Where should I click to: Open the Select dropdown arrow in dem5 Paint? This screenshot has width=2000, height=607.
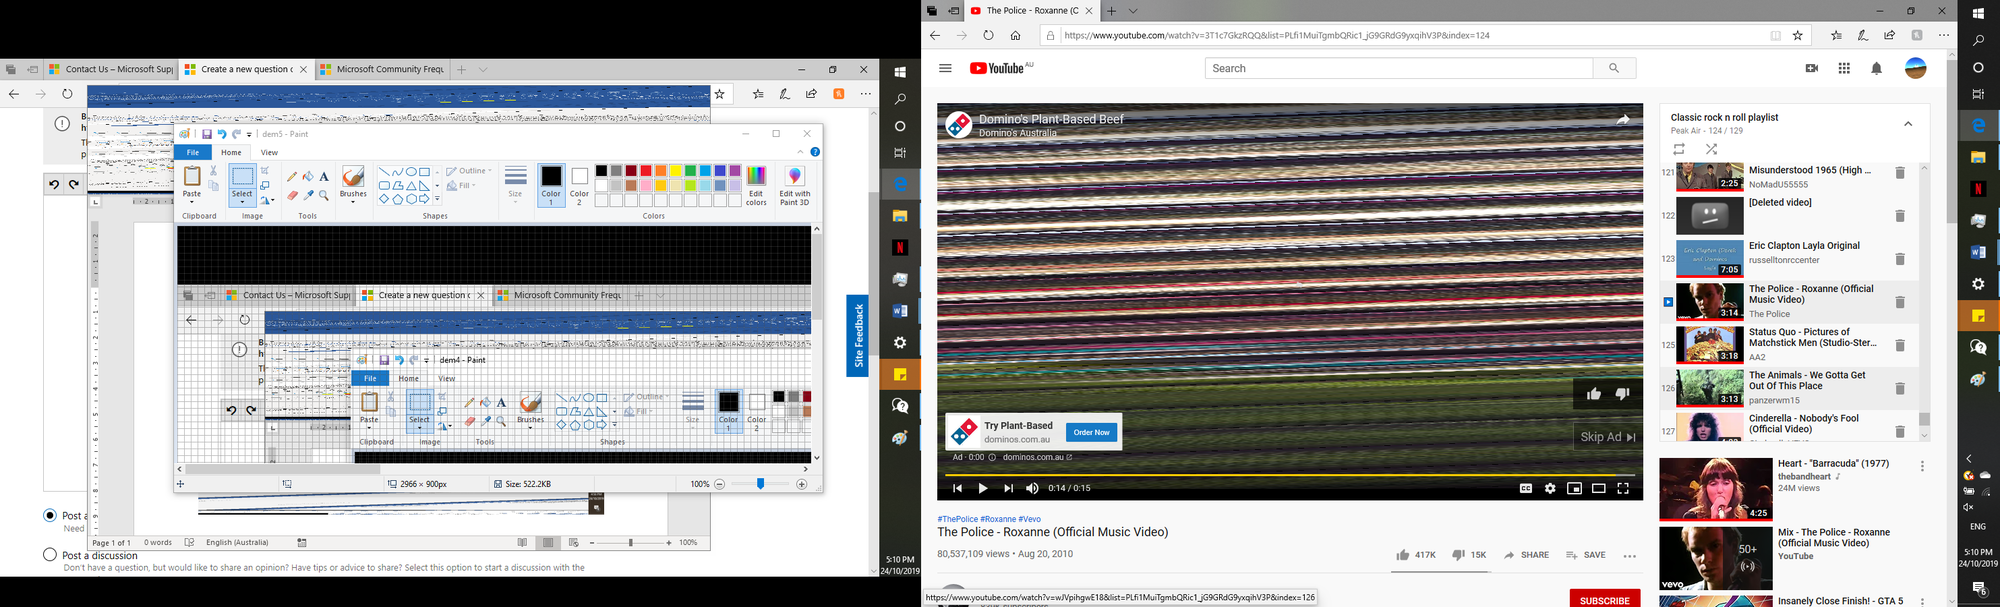coord(242,201)
